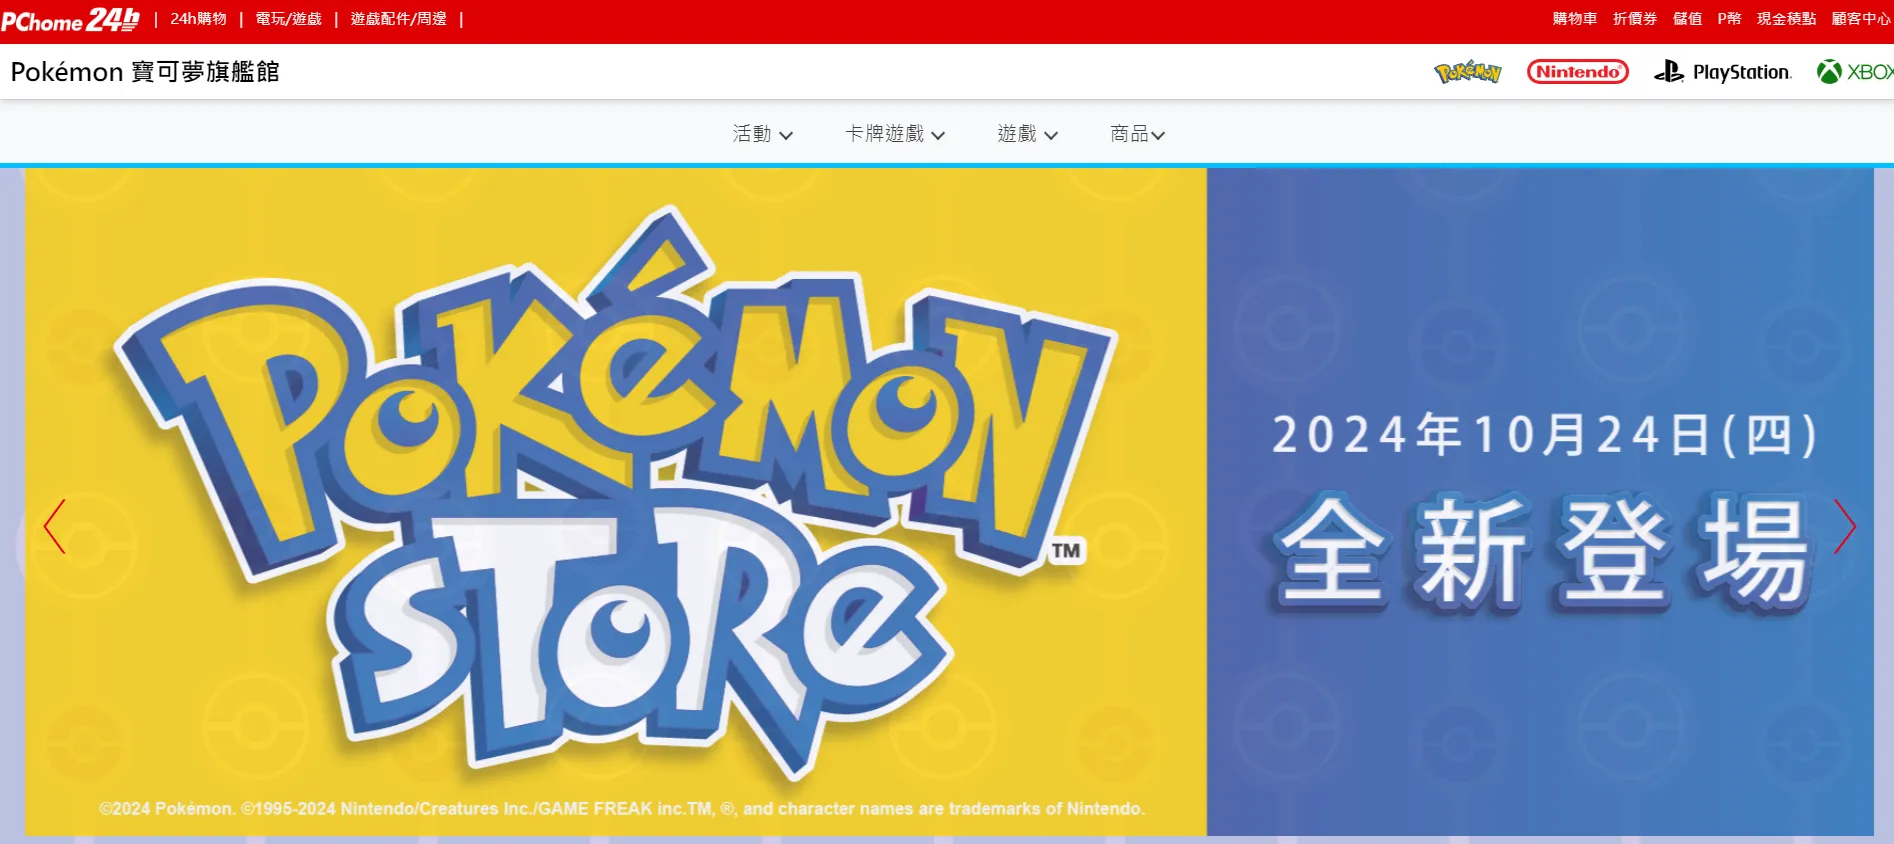
Task: Click the Pokémon Store banner image
Action: click(616, 502)
